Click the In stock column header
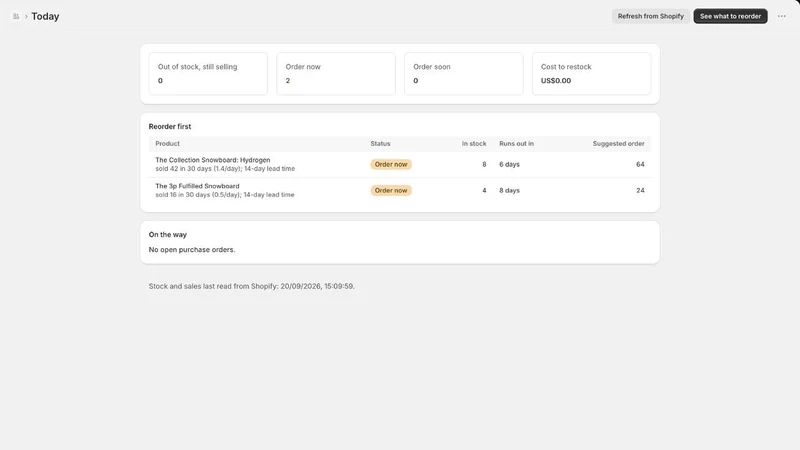Viewport: 800px width, 450px height. click(x=474, y=144)
